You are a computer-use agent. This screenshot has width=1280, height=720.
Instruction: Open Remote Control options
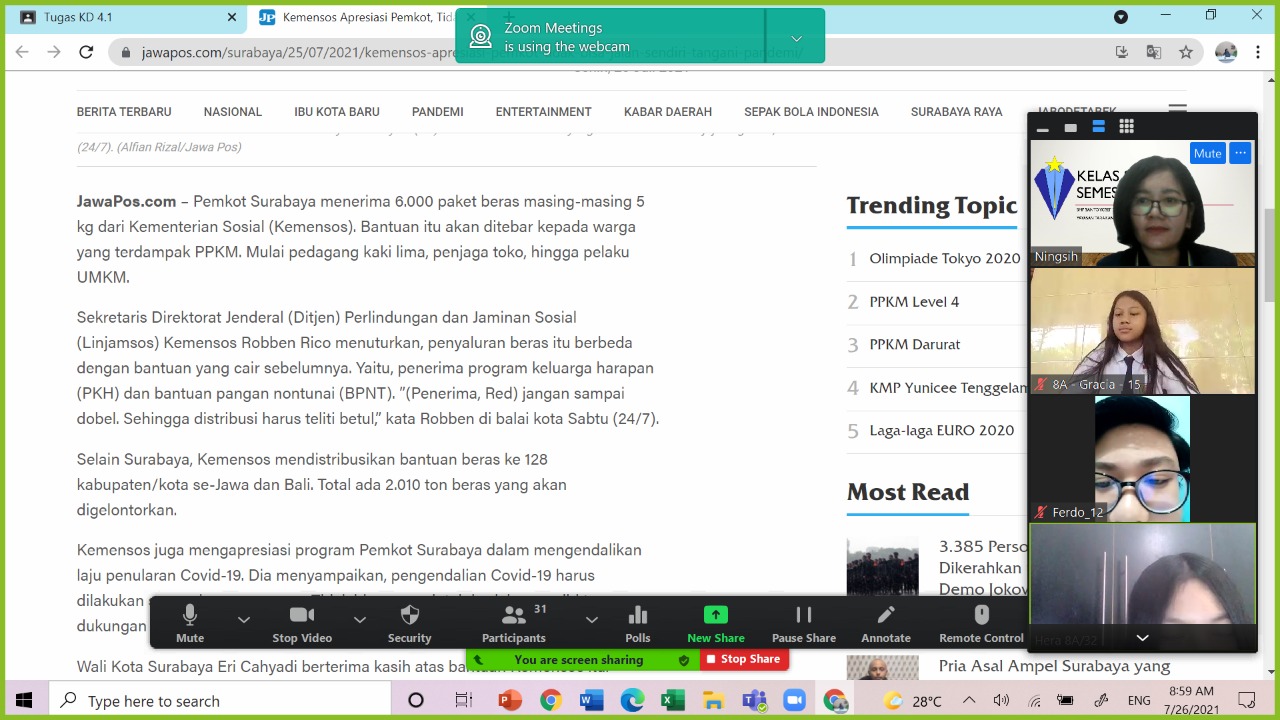[x=980, y=624]
